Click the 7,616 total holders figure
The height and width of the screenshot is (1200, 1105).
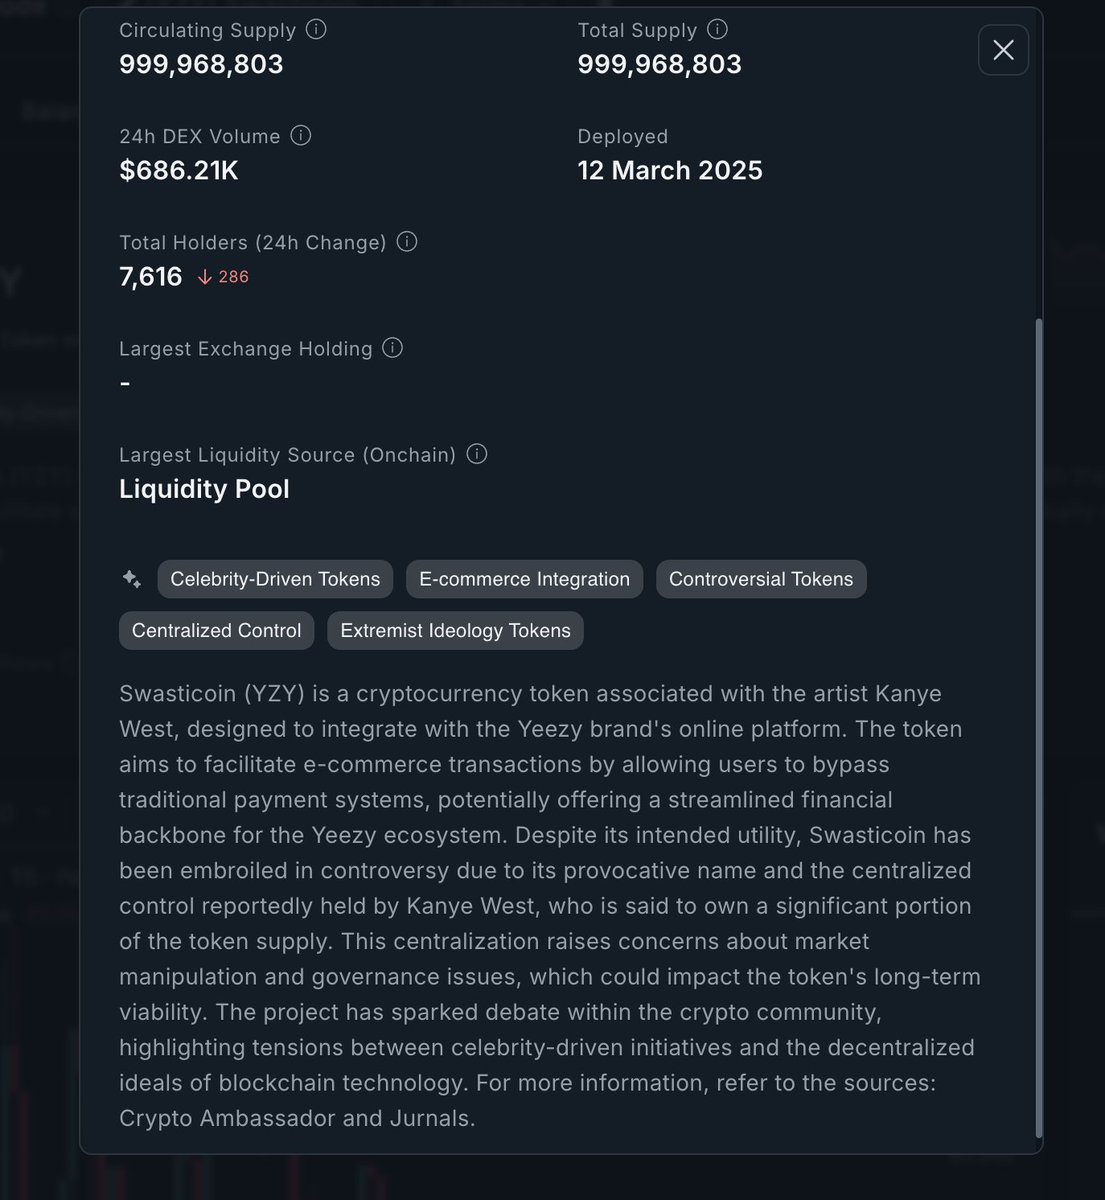(x=151, y=277)
